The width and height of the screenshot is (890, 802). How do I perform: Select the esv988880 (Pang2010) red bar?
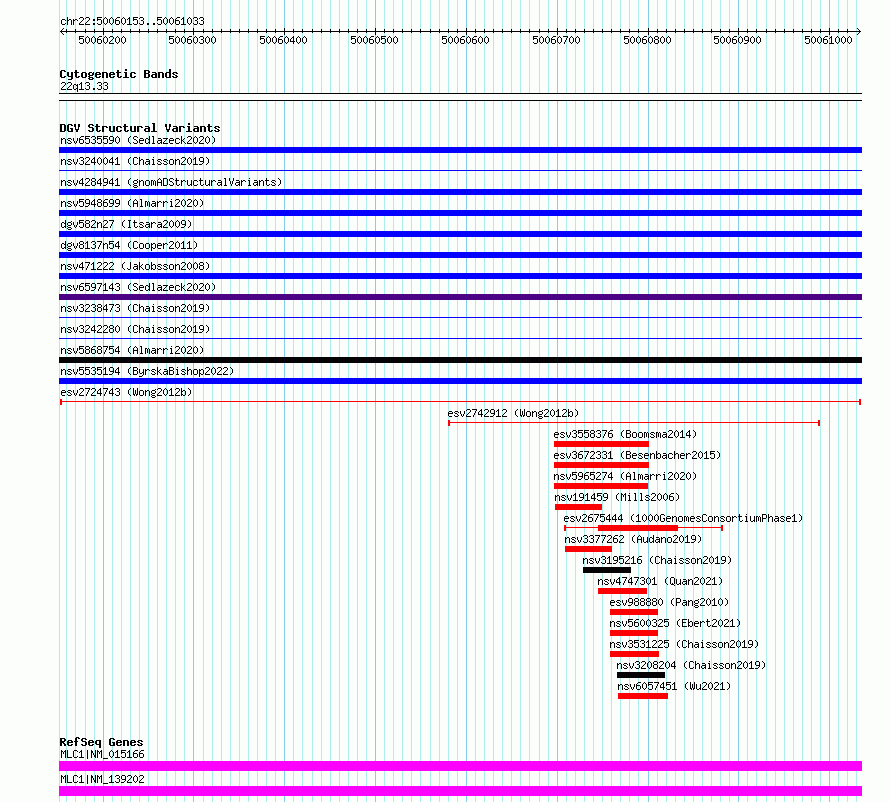pyautogui.click(x=634, y=612)
